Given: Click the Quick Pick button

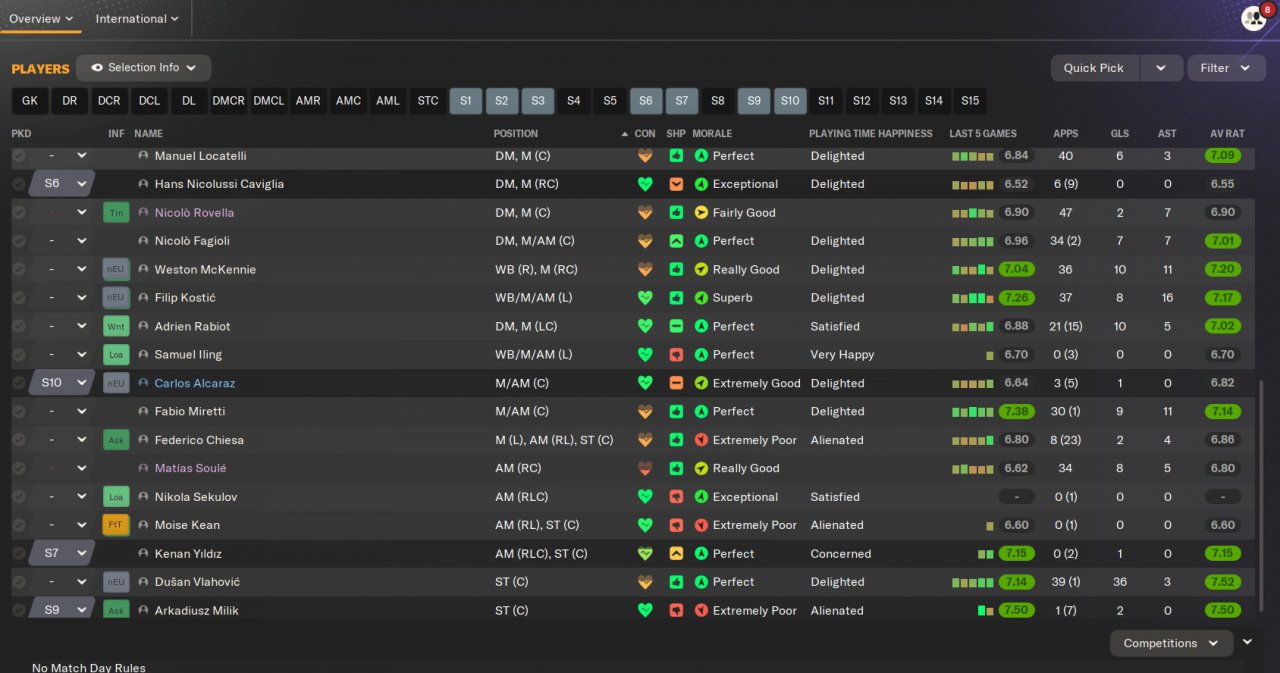Looking at the screenshot, I should [1094, 68].
